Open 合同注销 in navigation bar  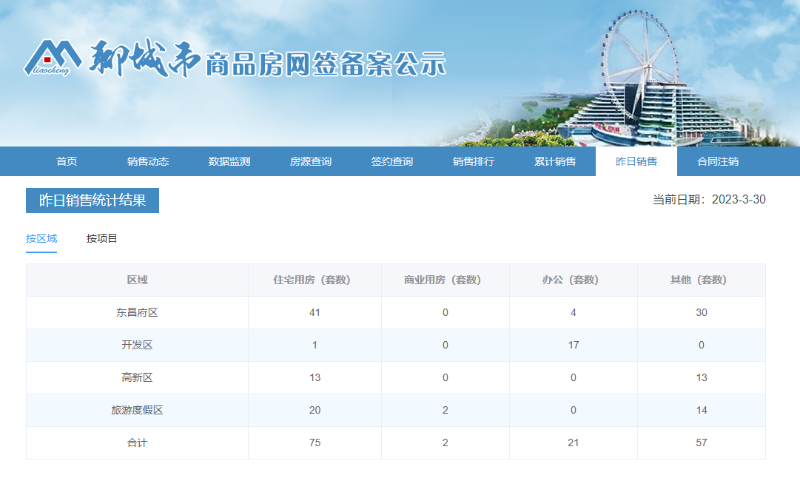pos(717,162)
